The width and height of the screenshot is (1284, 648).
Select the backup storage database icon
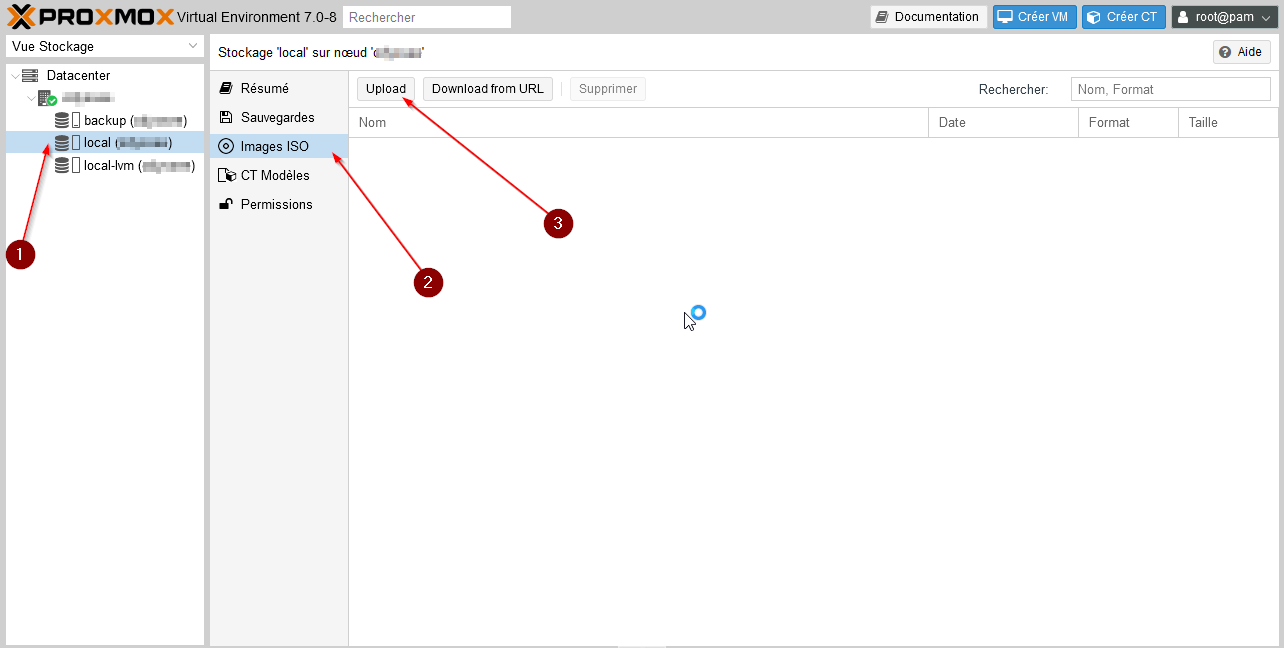click(x=62, y=121)
